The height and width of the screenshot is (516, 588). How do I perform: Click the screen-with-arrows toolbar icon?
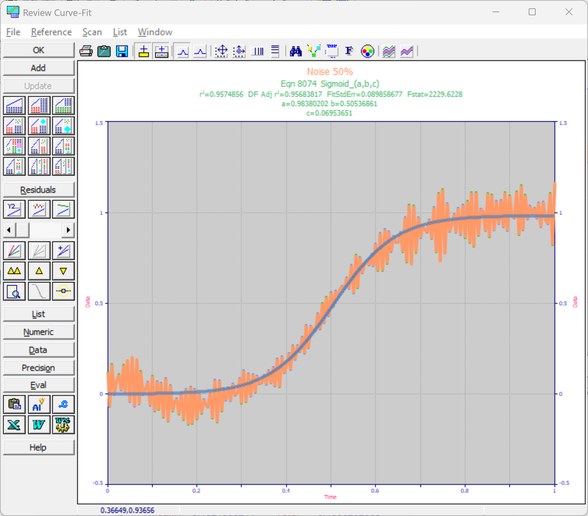[332, 51]
